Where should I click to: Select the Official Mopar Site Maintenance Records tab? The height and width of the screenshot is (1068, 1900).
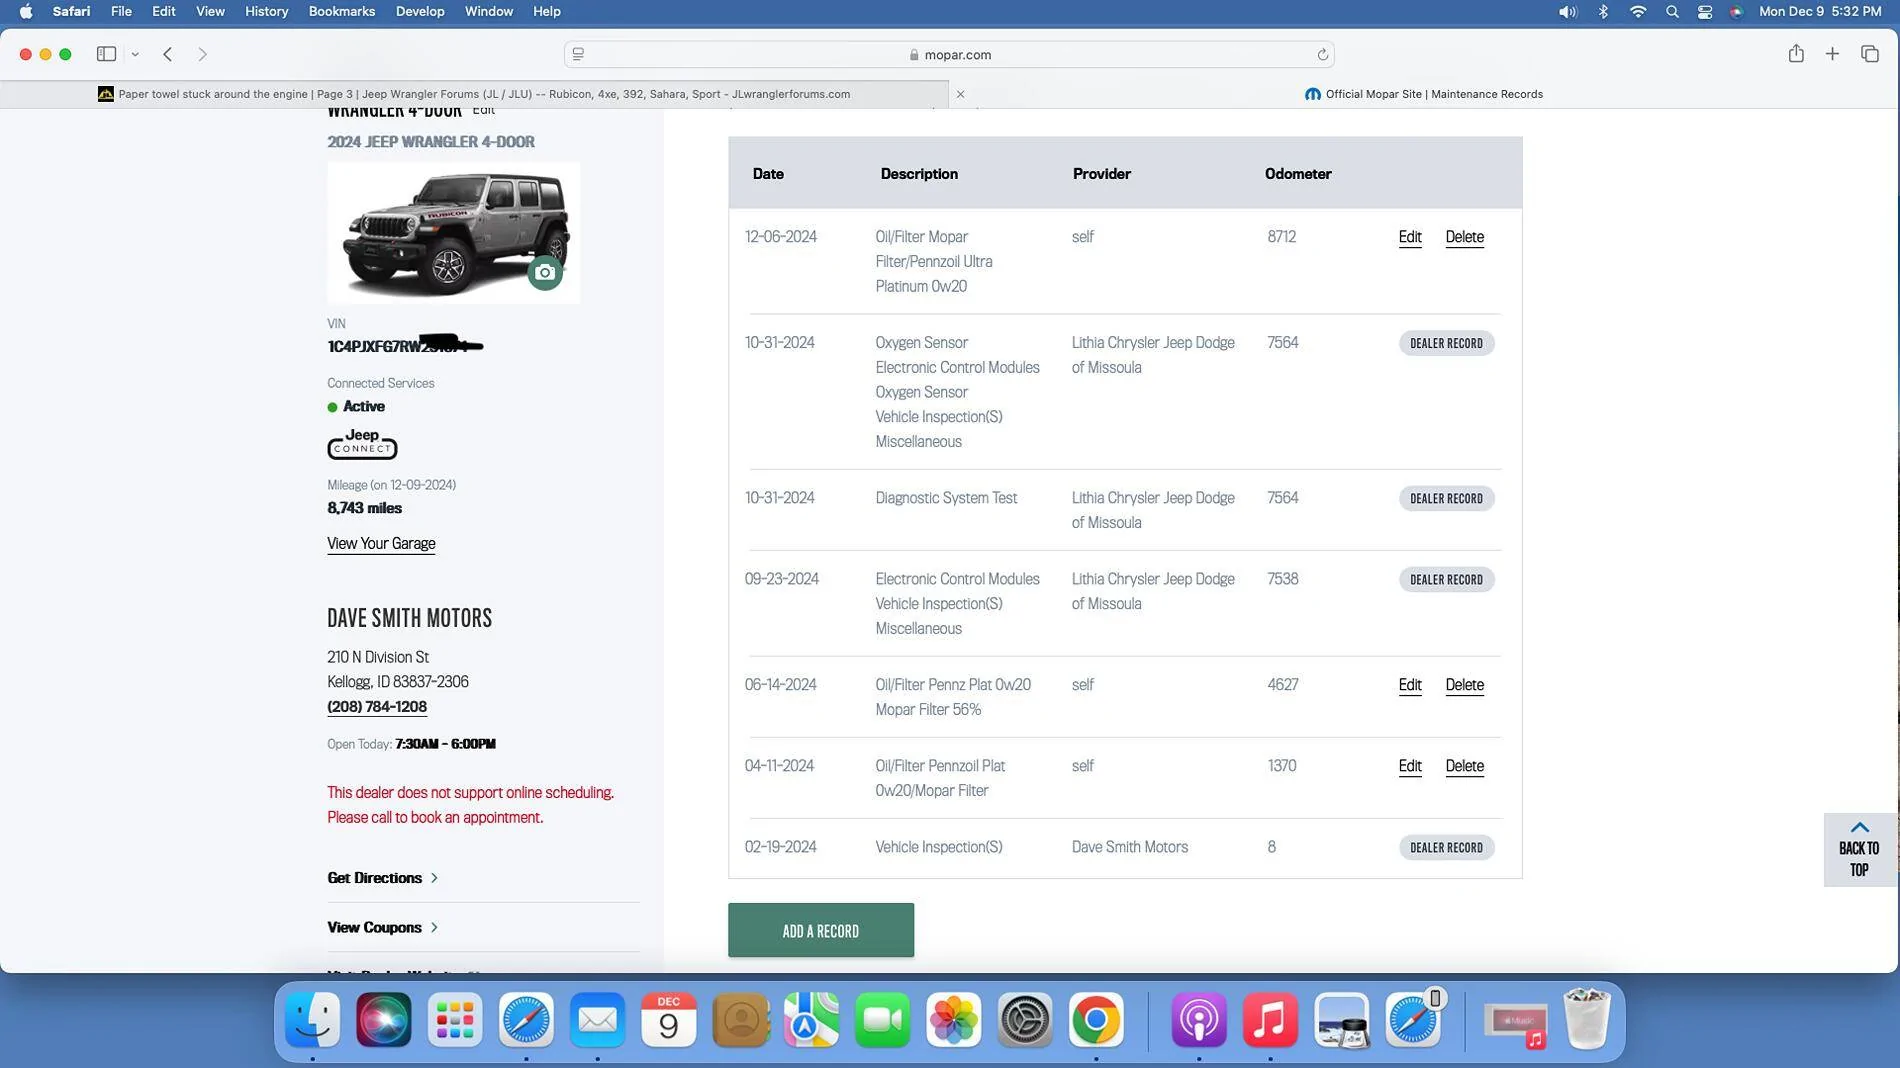[x=1424, y=94]
